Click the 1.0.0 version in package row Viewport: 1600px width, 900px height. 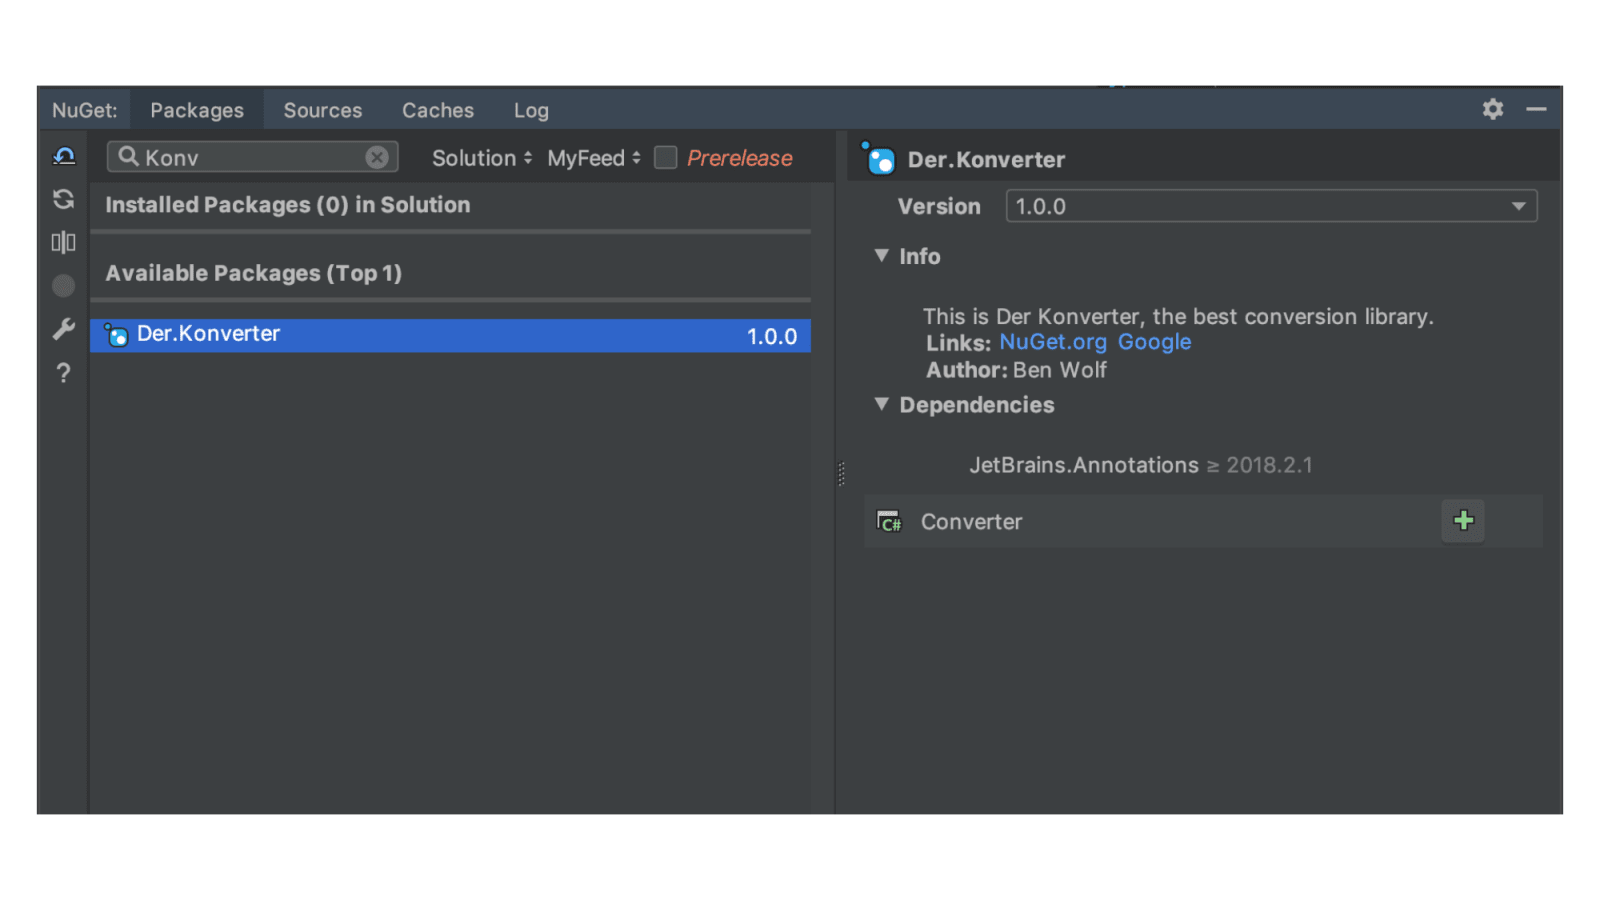(x=772, y=336)
